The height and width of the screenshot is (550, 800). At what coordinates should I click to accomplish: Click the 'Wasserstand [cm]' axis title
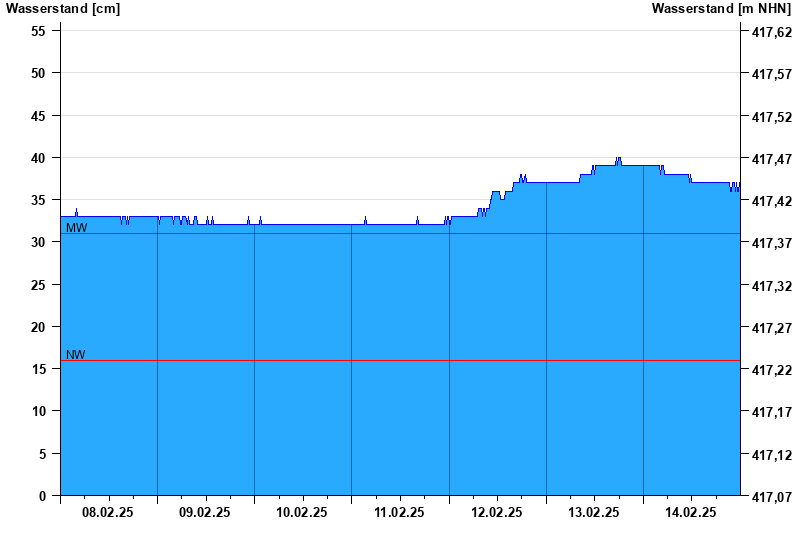pos(63,9)
